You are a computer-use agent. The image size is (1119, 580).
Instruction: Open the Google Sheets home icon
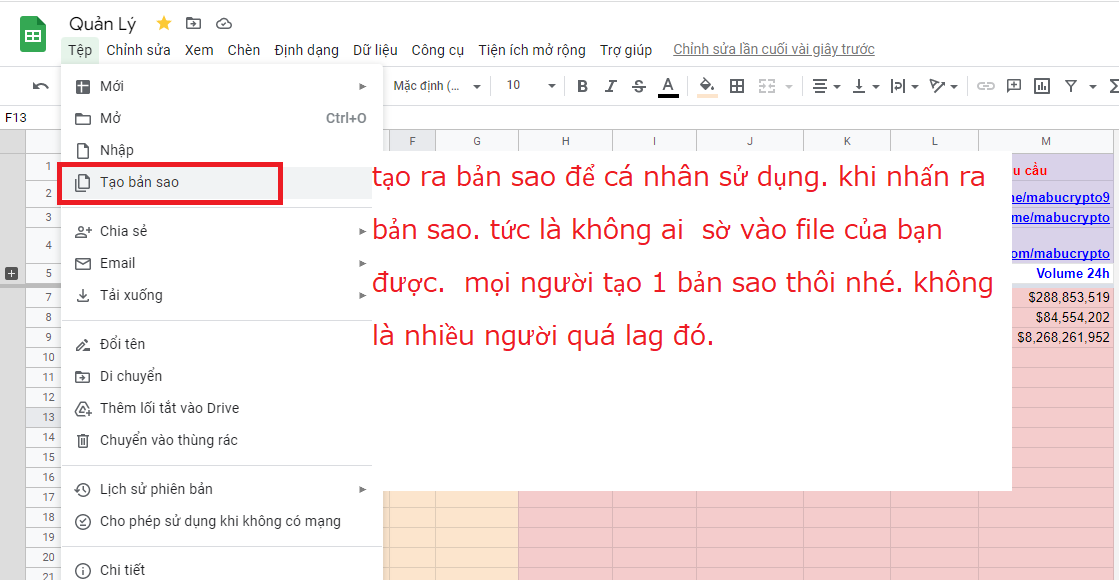point(33,35)
